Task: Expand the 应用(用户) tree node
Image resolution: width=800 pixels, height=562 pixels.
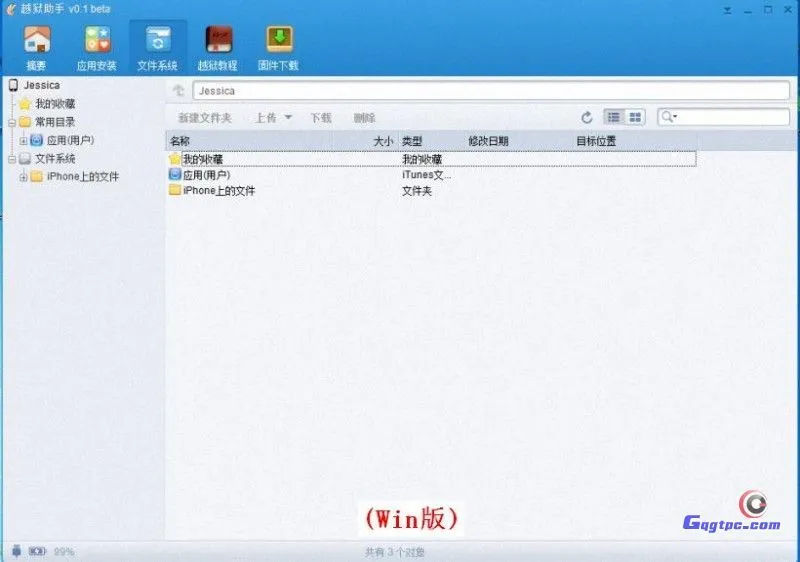Action: [x=23, y=140]
